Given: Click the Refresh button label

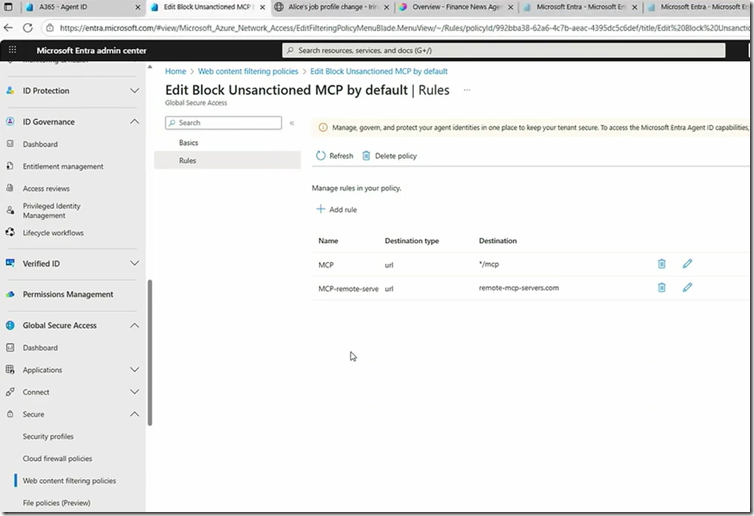Looking at the screenshot, I should click(341, 156).
